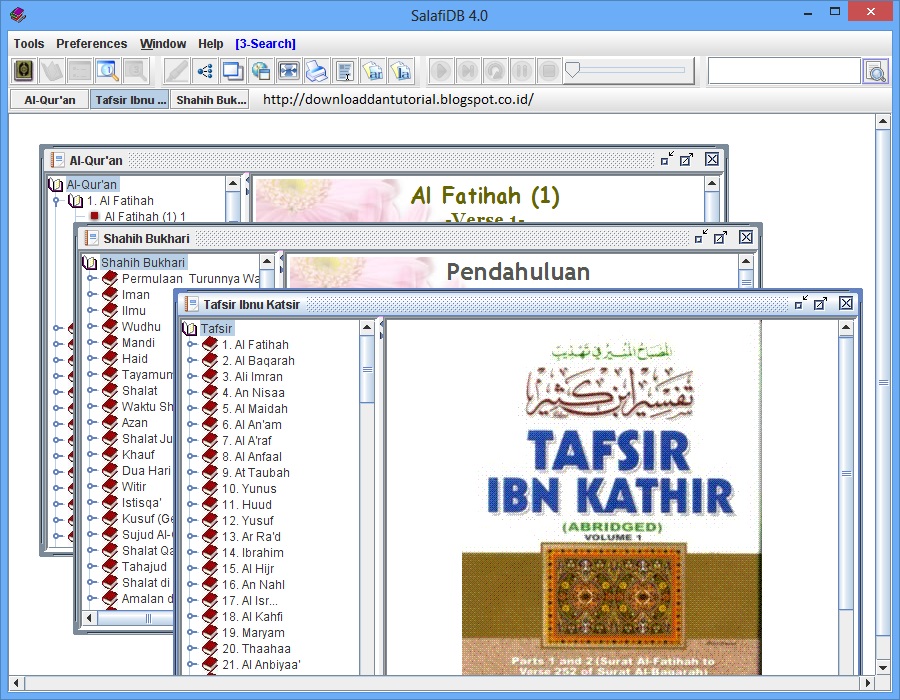Click the printer icon in the toolbar

pyautogui.click(x=316, y=71)
